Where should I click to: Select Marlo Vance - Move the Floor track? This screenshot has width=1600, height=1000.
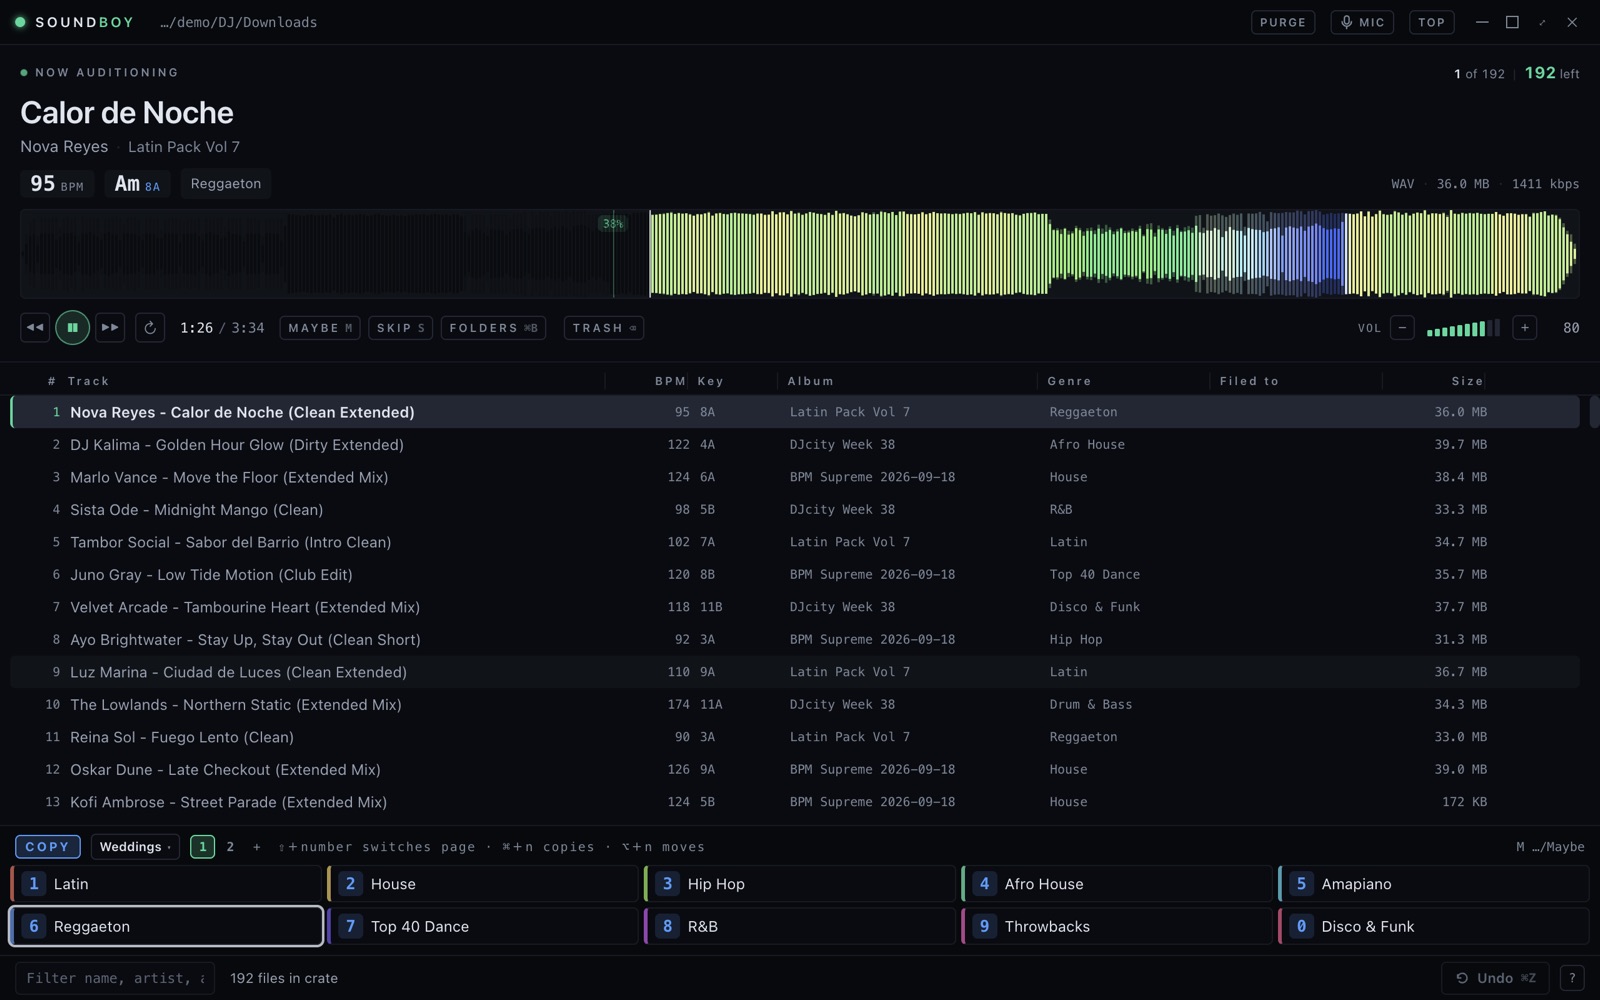point(795,477)
